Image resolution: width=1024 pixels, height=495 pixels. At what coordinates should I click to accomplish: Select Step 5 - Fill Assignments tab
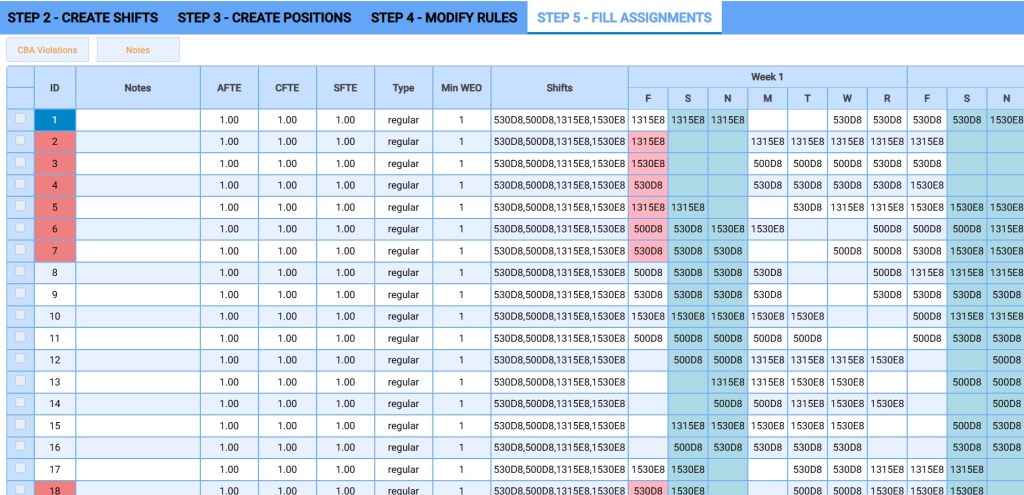click(624, 18)
